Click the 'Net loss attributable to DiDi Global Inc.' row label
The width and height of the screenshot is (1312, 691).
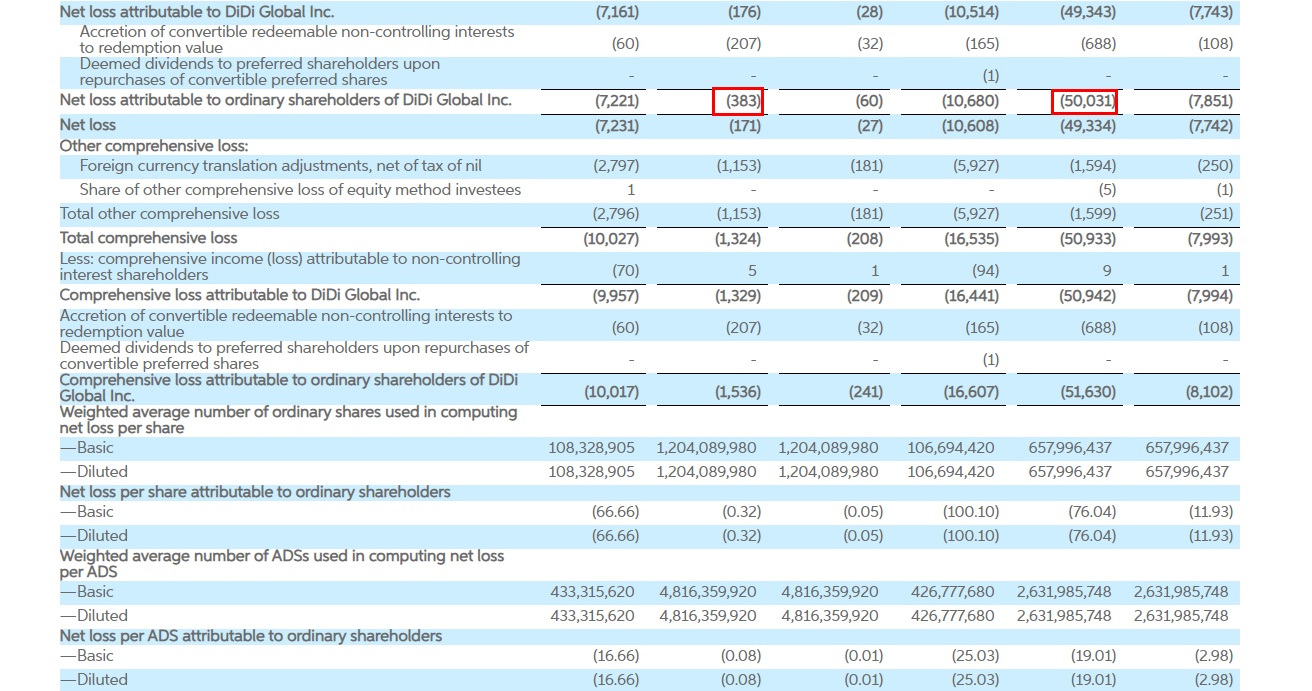tap(197, 12)
